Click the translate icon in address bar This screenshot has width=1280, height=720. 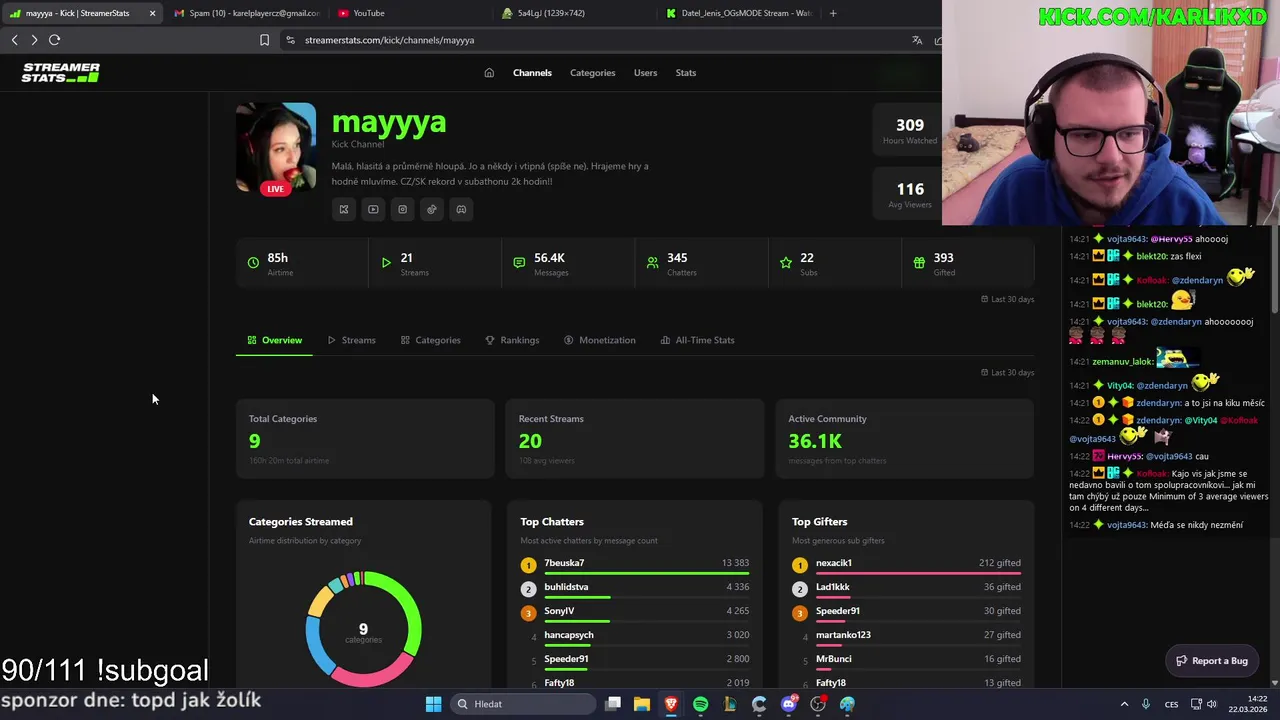[917, 40]
